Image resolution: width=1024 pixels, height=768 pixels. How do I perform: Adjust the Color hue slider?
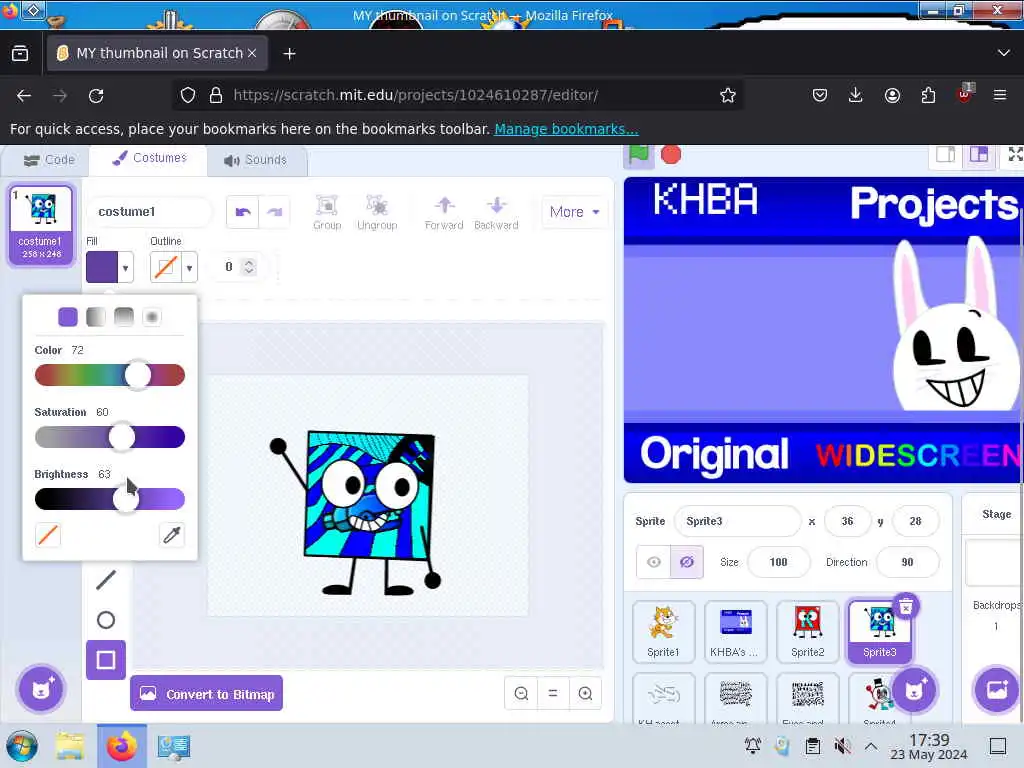point(110,375)
